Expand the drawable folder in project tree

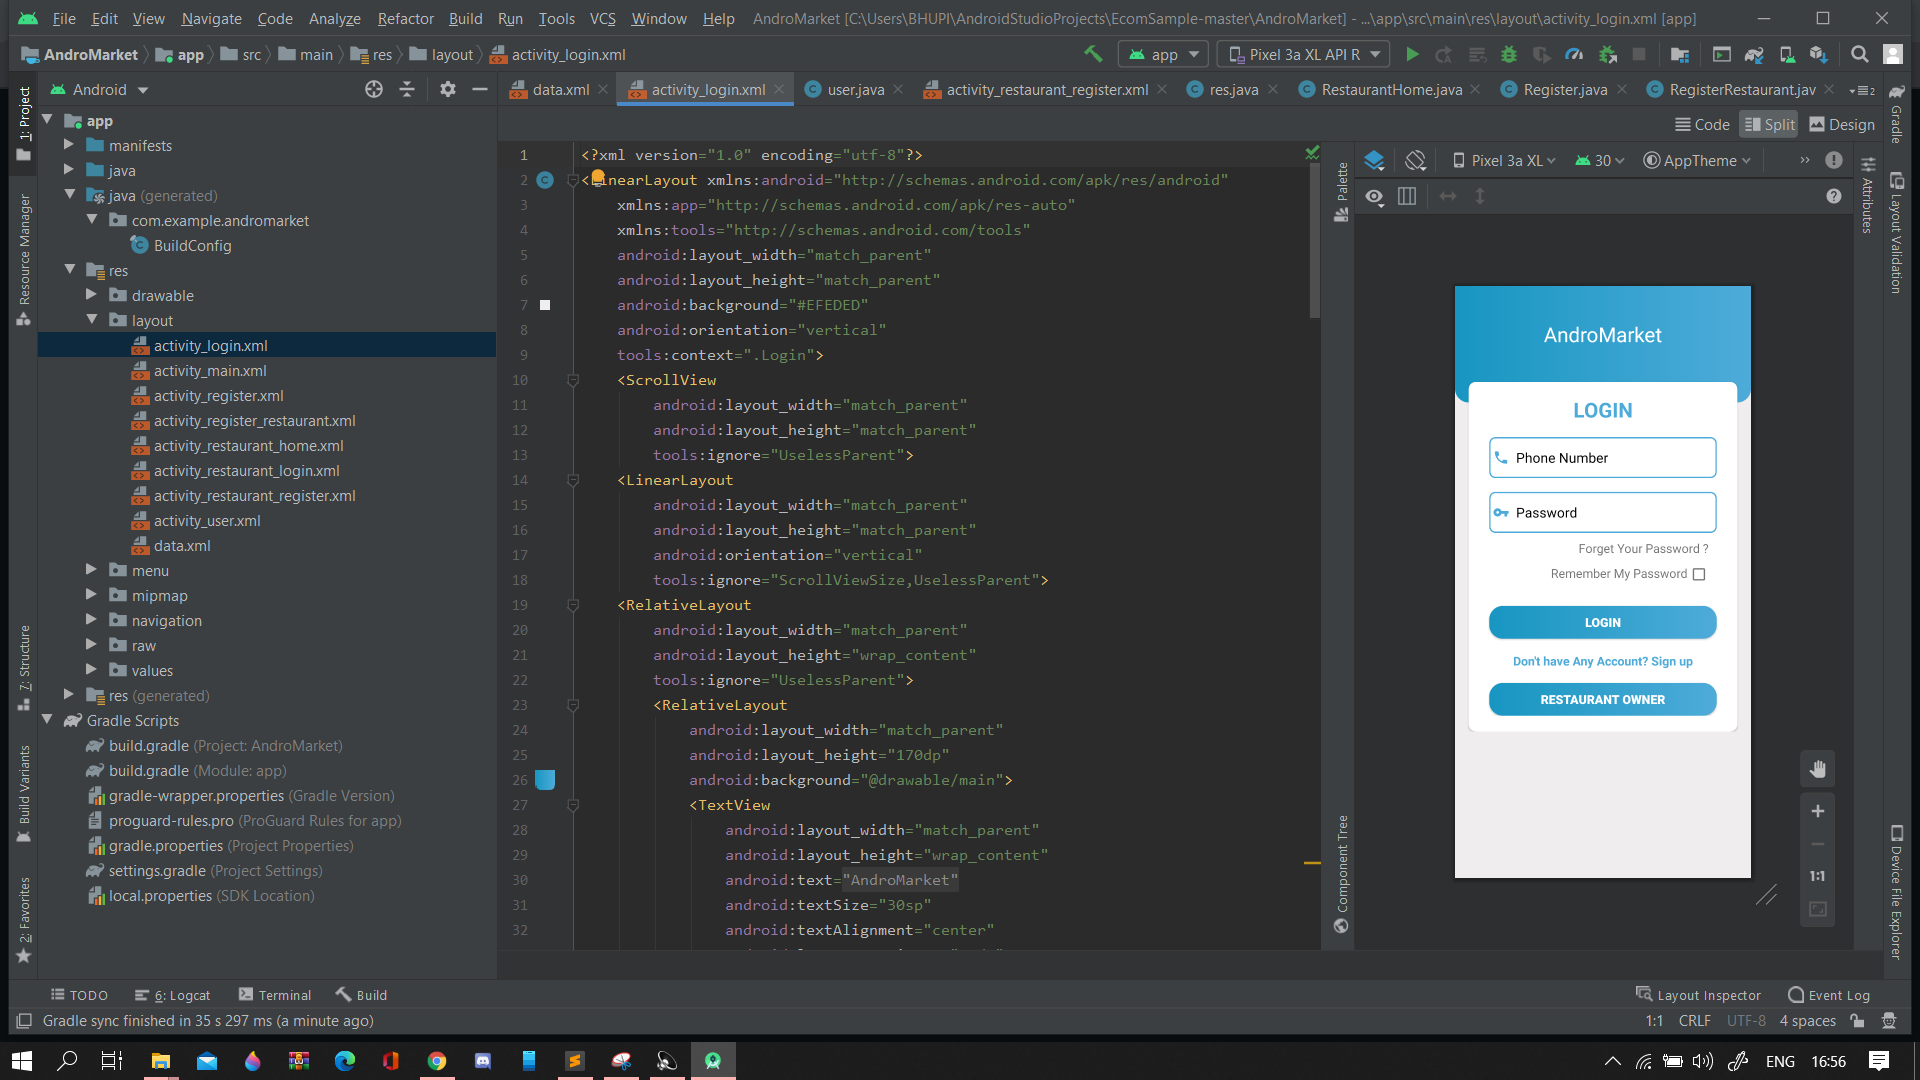(x=91, y=295)
